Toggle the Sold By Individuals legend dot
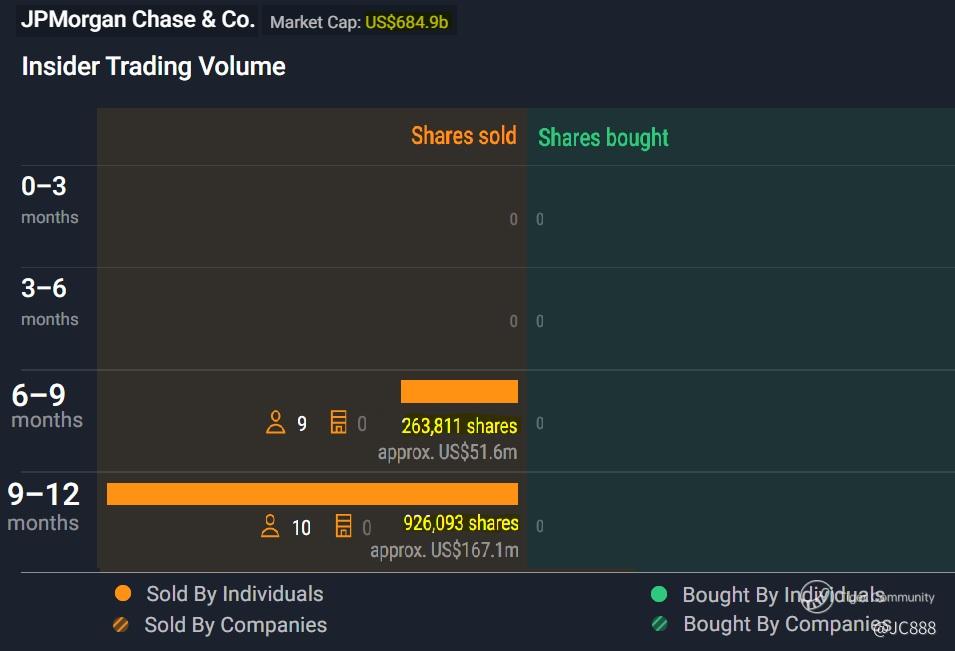Image resolution: width=955 pixels, height=651 pixels. (123, 594)
